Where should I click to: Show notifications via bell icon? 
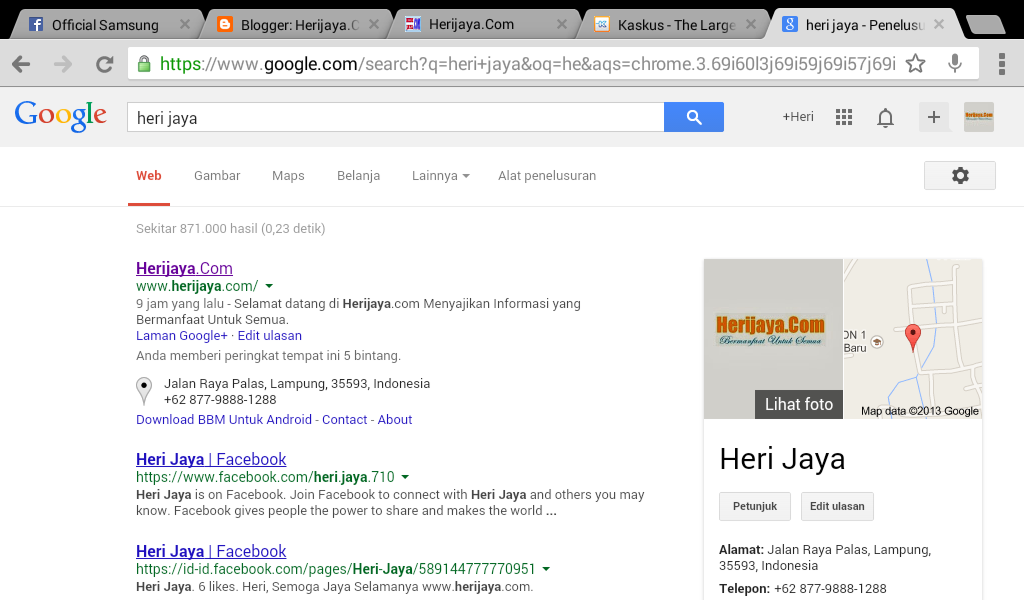tap(885, 118)
